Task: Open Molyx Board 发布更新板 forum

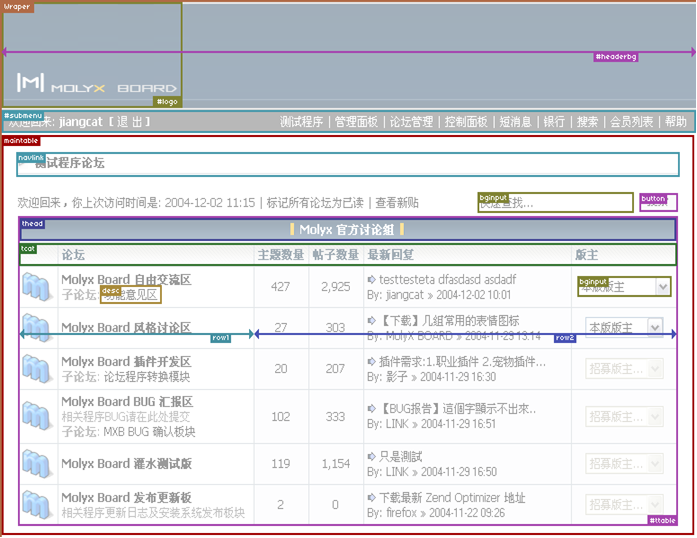Action: (x=126, y=498)
